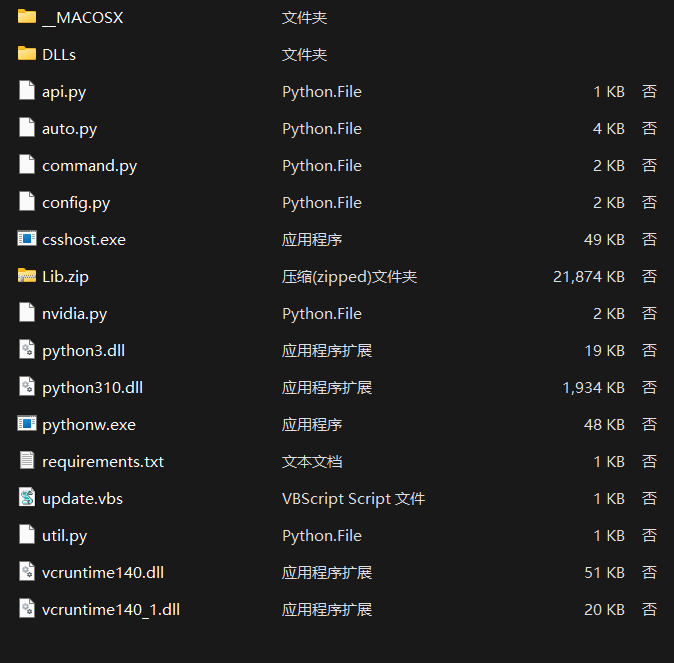
Task: Click the 51 KB size of vcruntime140.dll
Action: click(604, 572)
